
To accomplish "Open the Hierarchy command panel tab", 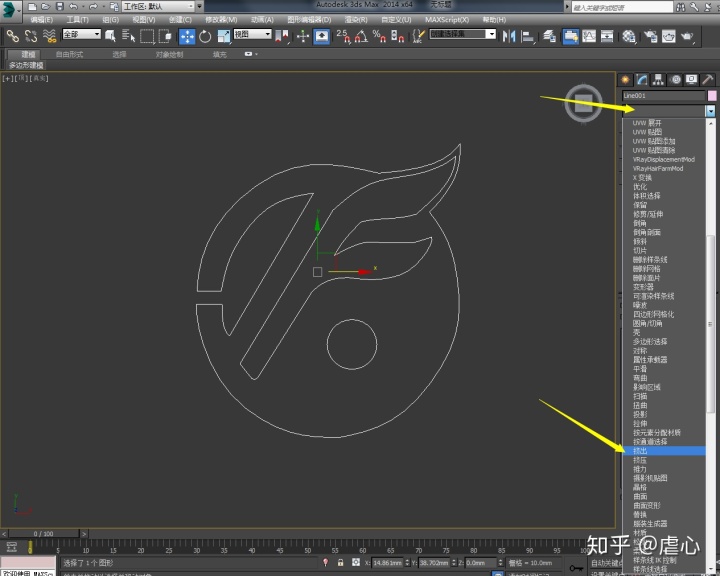I will (x=658, y=79).
